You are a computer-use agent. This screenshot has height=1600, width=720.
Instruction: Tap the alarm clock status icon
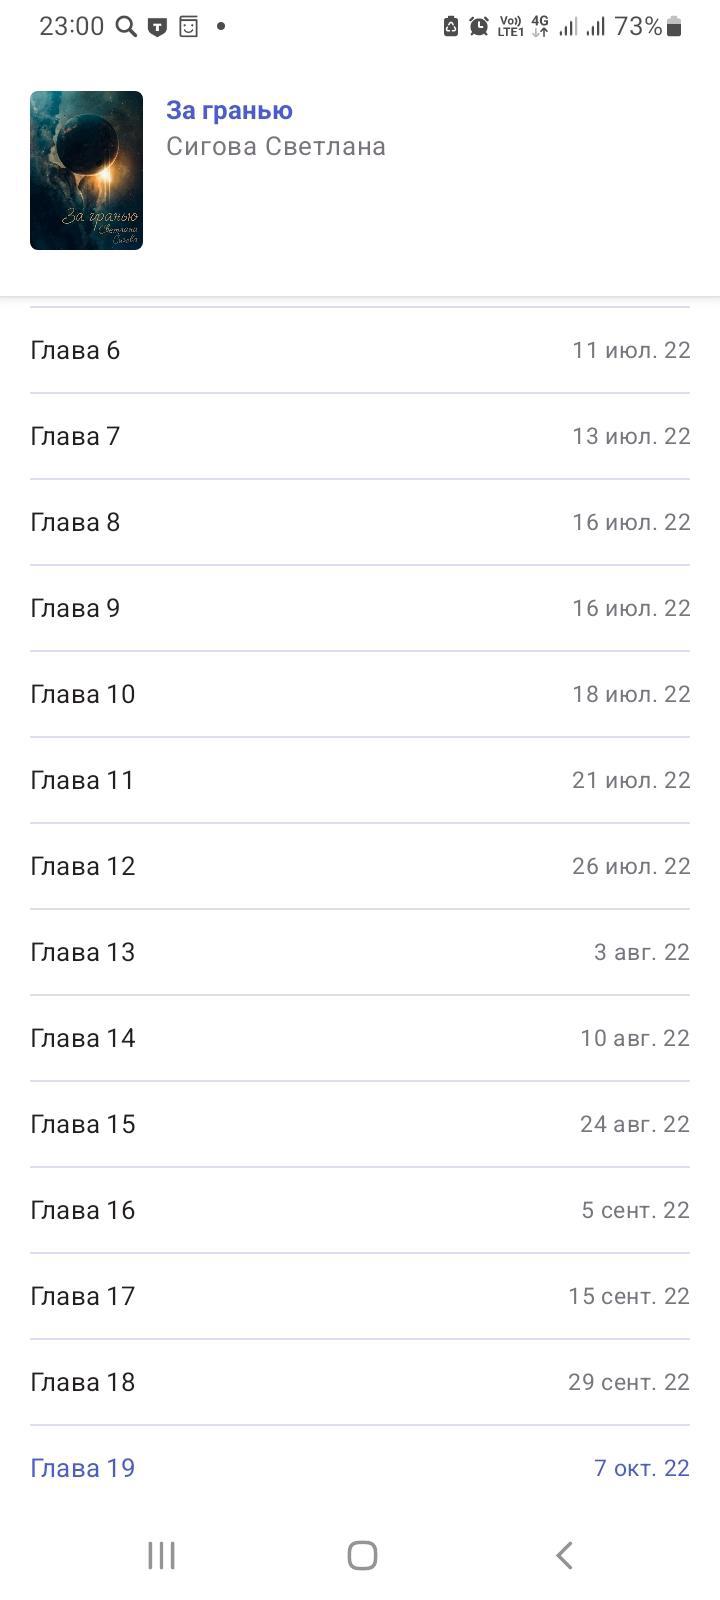coord(479,27)
